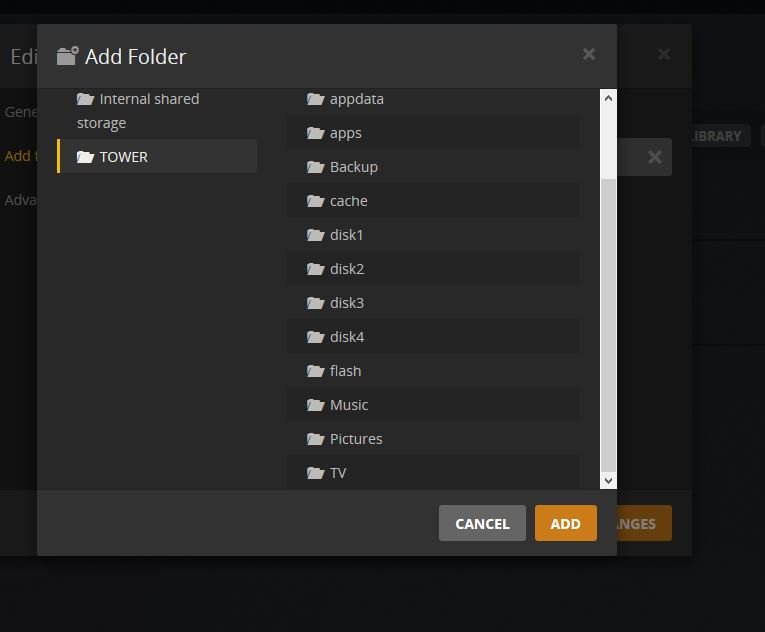Viewport: 765px width, 632px height.
Task: Select Internal shared storage location
Action: 157,111
